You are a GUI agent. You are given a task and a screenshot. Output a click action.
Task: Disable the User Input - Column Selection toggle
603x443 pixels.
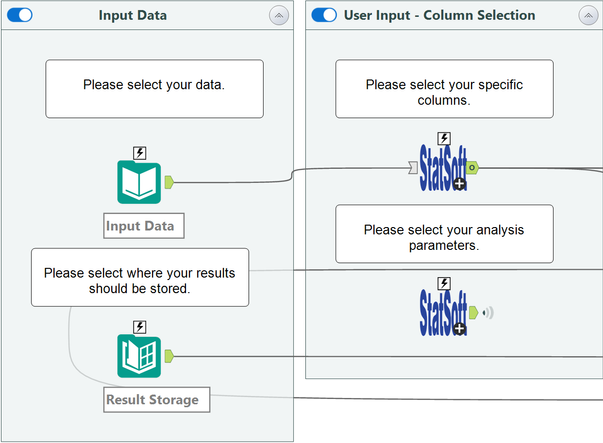coord(324,15)
